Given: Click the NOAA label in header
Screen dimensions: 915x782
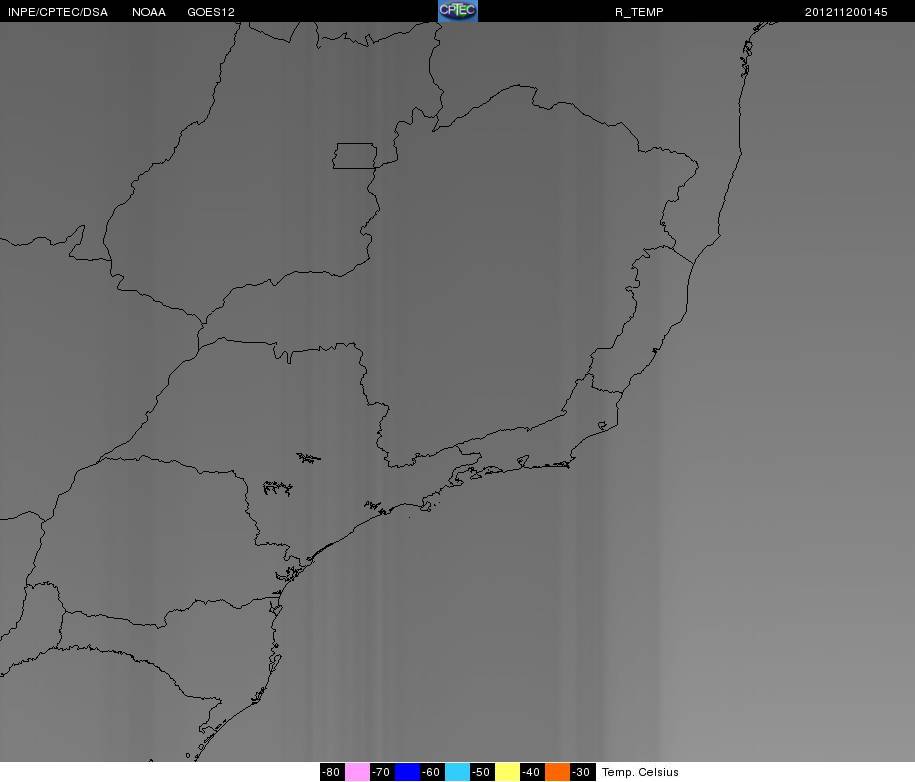Looking at the screenshot, I should (149, 12).
